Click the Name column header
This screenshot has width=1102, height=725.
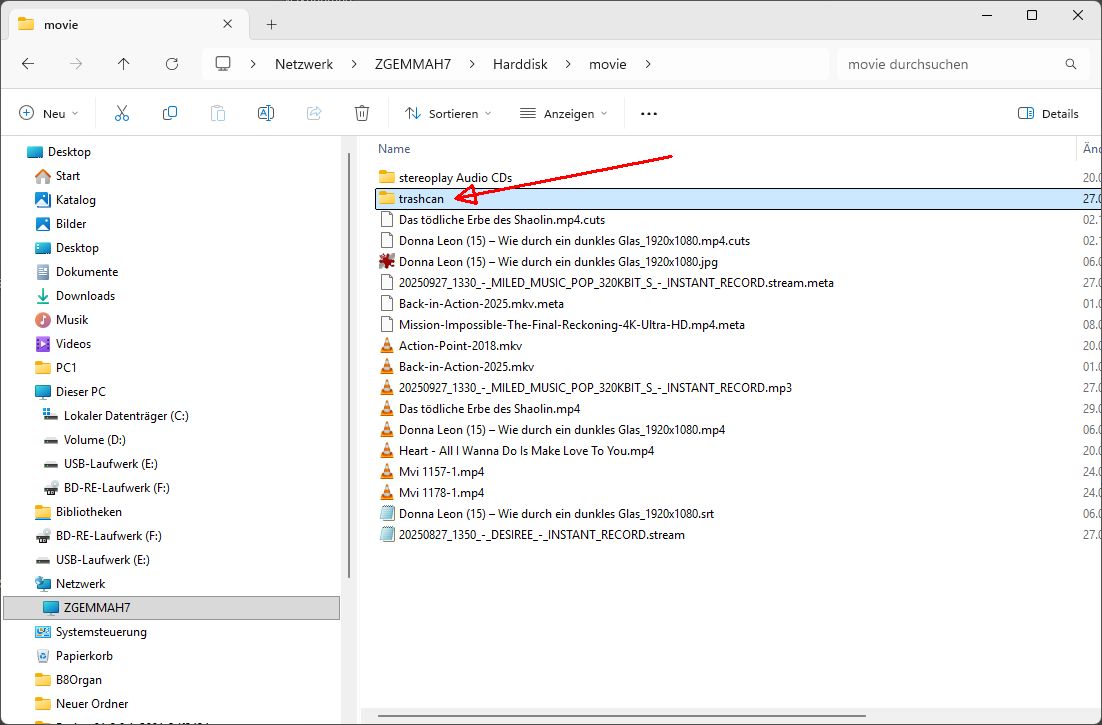point(395,149)
